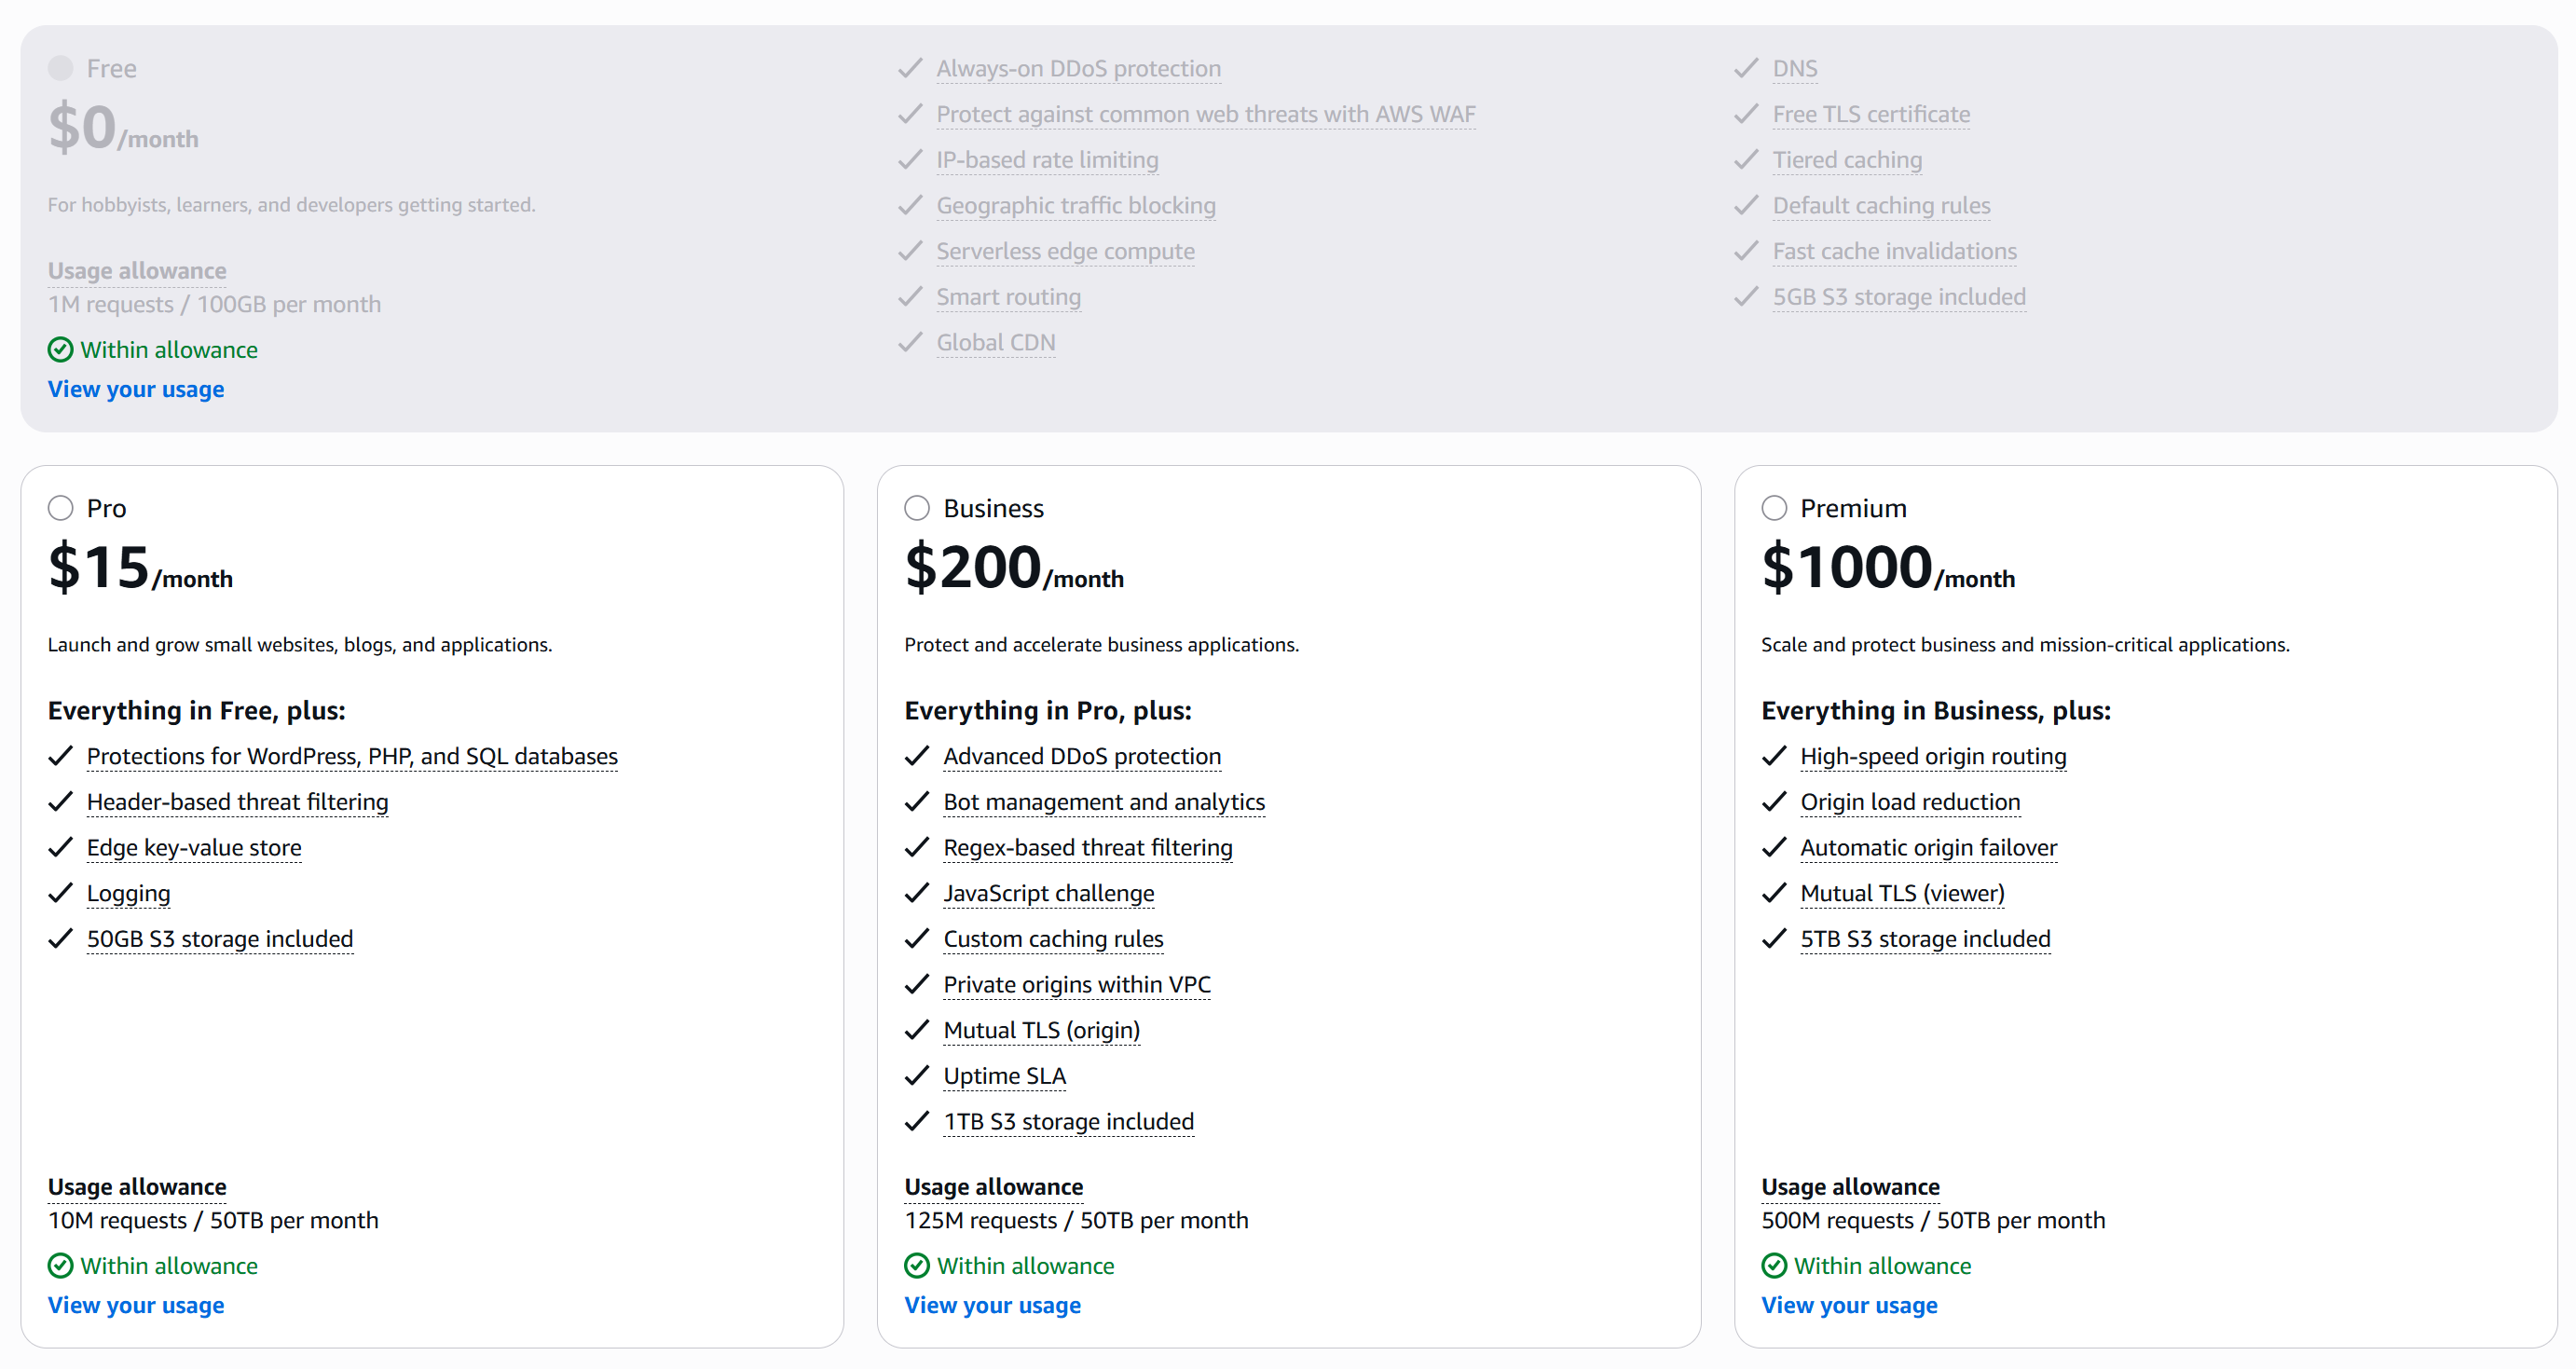The image size is (2576, 1369).
Task: Click checkmark beside High-speed origin routing
Action: coord(1774,756)
